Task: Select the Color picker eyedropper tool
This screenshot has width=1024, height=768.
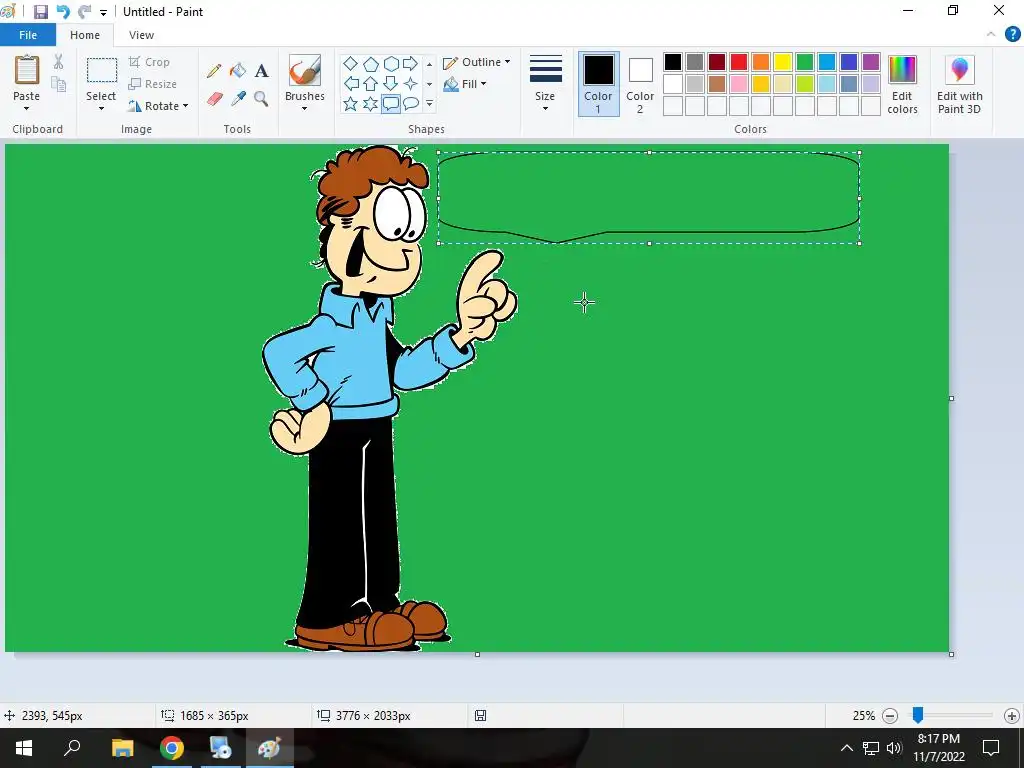Action: point(238,99)
